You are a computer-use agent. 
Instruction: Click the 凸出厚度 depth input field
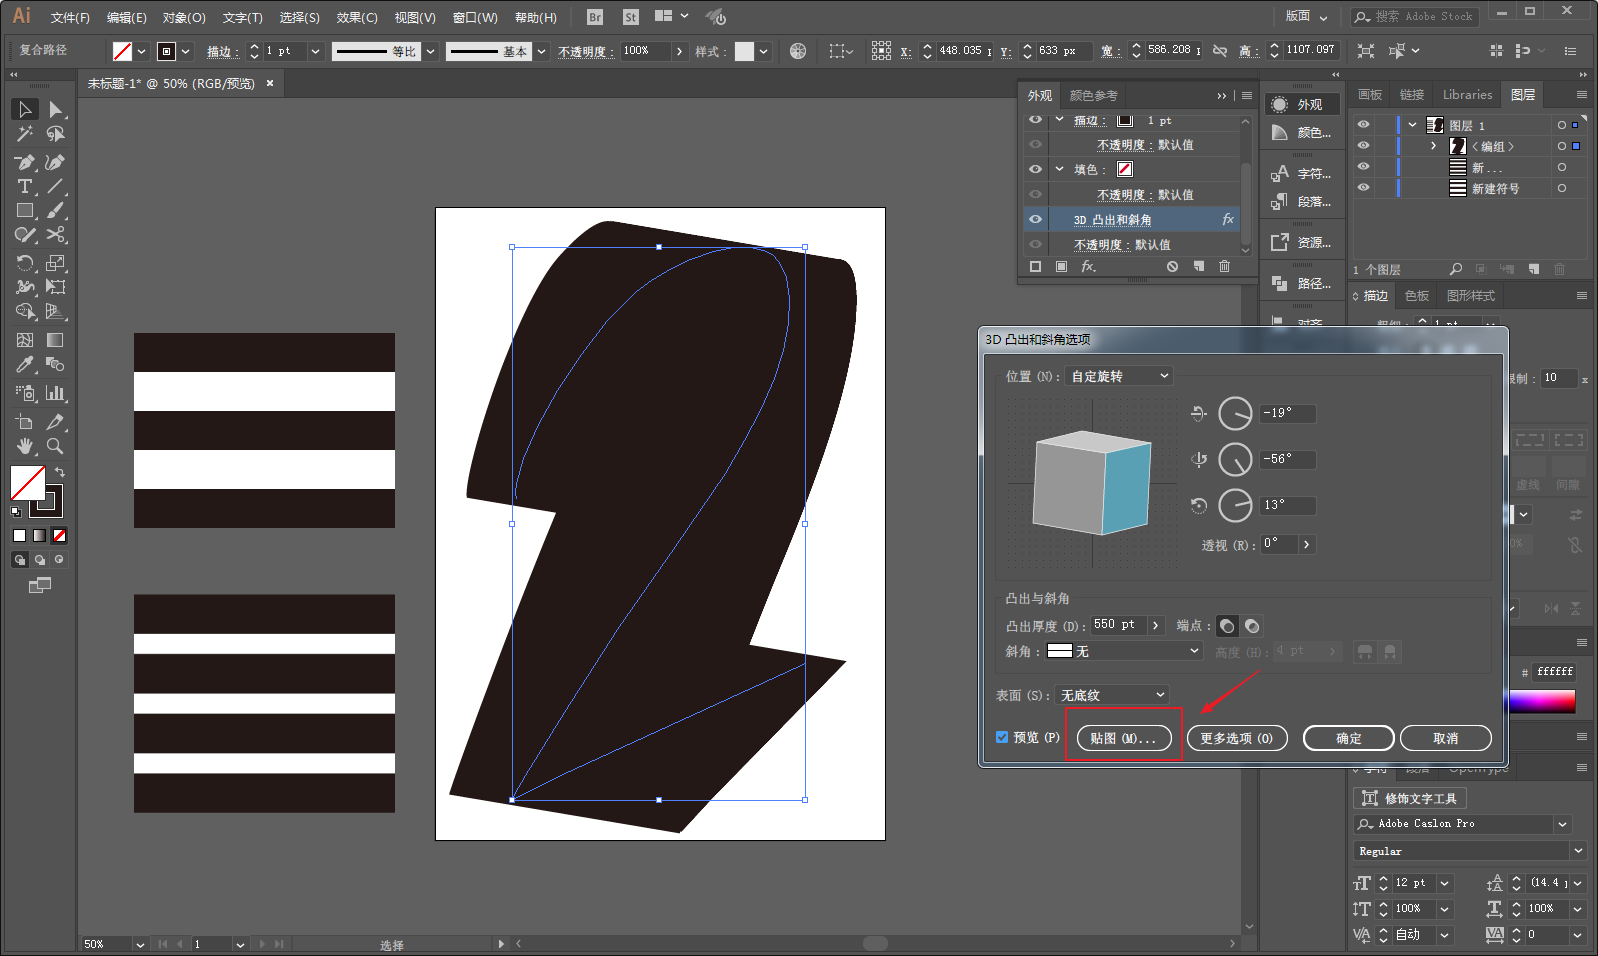click(1117, 625)
